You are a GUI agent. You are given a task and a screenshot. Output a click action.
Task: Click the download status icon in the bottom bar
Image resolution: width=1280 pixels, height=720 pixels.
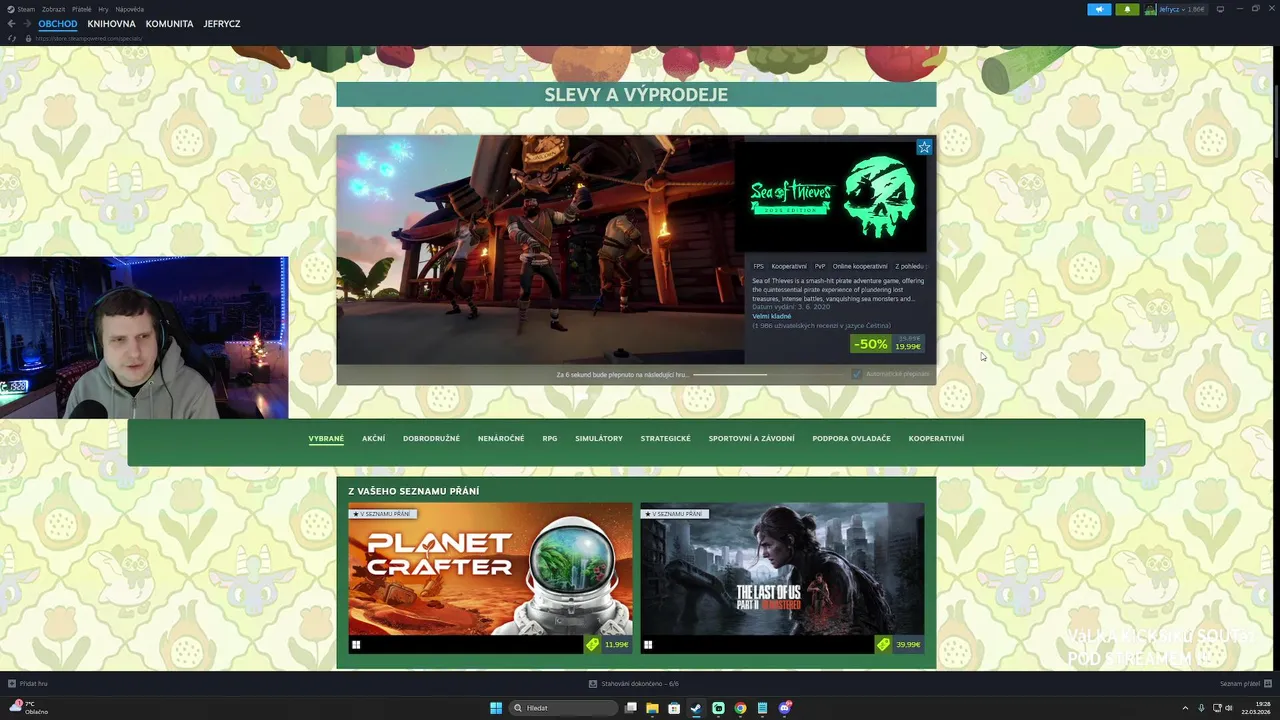pyautogui.click(x=593, y=684)
